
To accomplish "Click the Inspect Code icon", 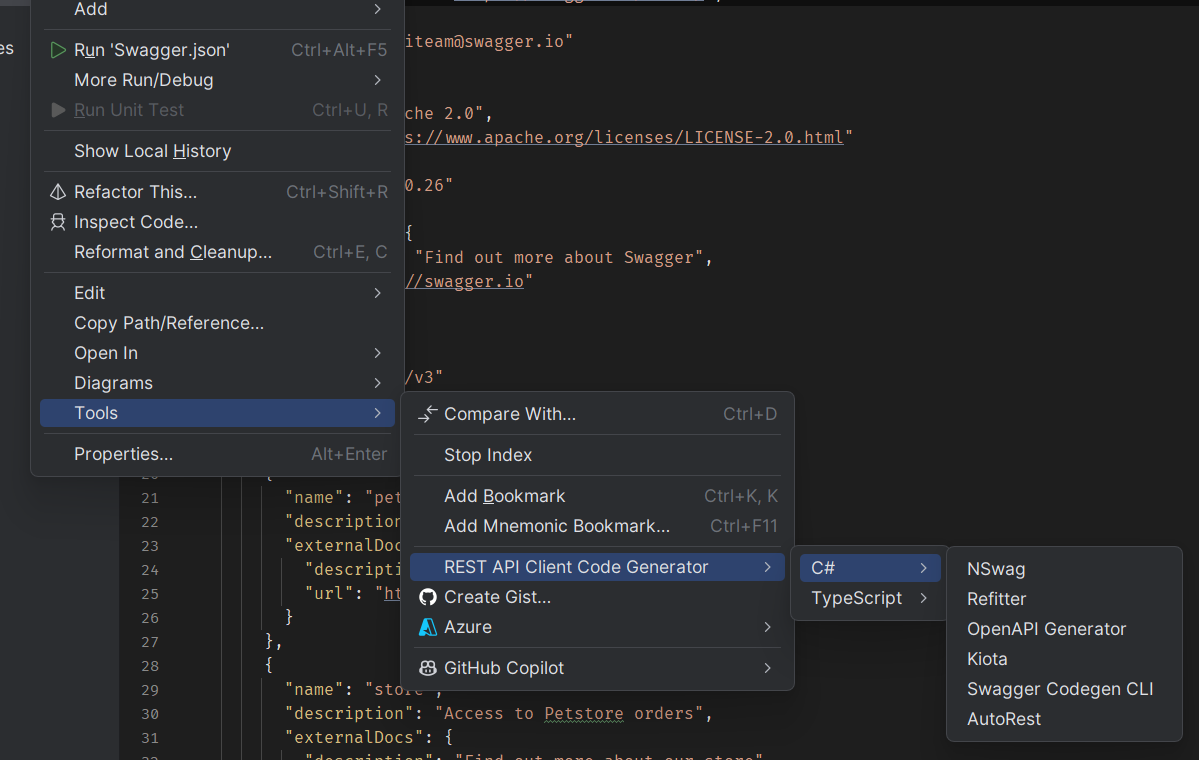I will [x=58, y=222].
